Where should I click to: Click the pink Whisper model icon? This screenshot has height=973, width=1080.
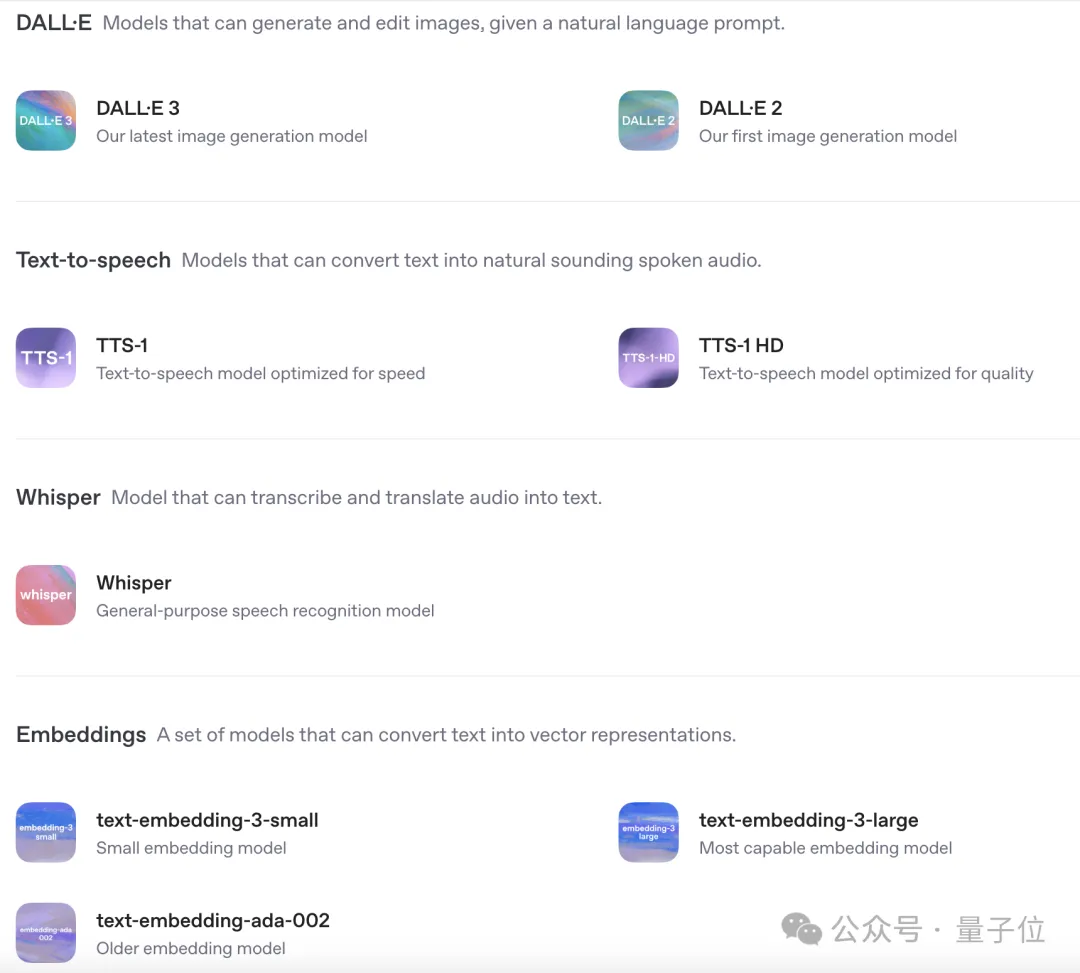(x=46, y=595)
